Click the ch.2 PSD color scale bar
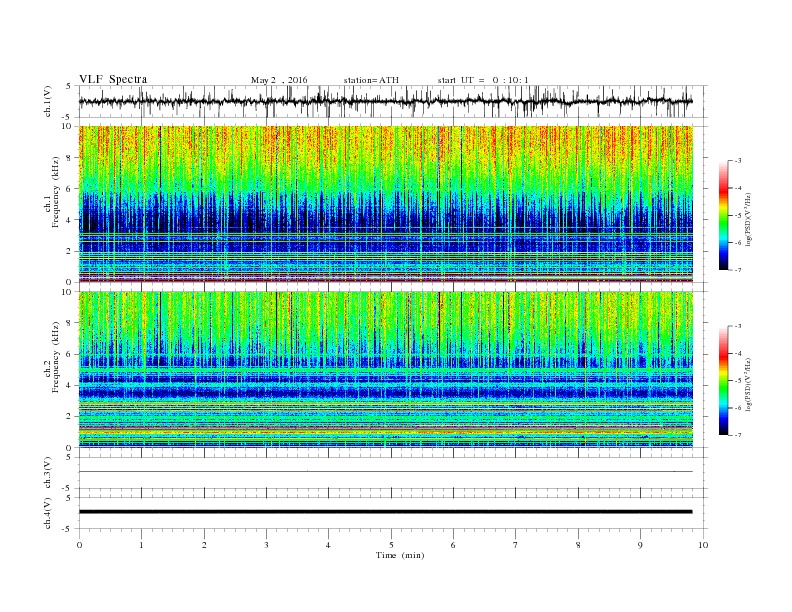 [723, 380]
